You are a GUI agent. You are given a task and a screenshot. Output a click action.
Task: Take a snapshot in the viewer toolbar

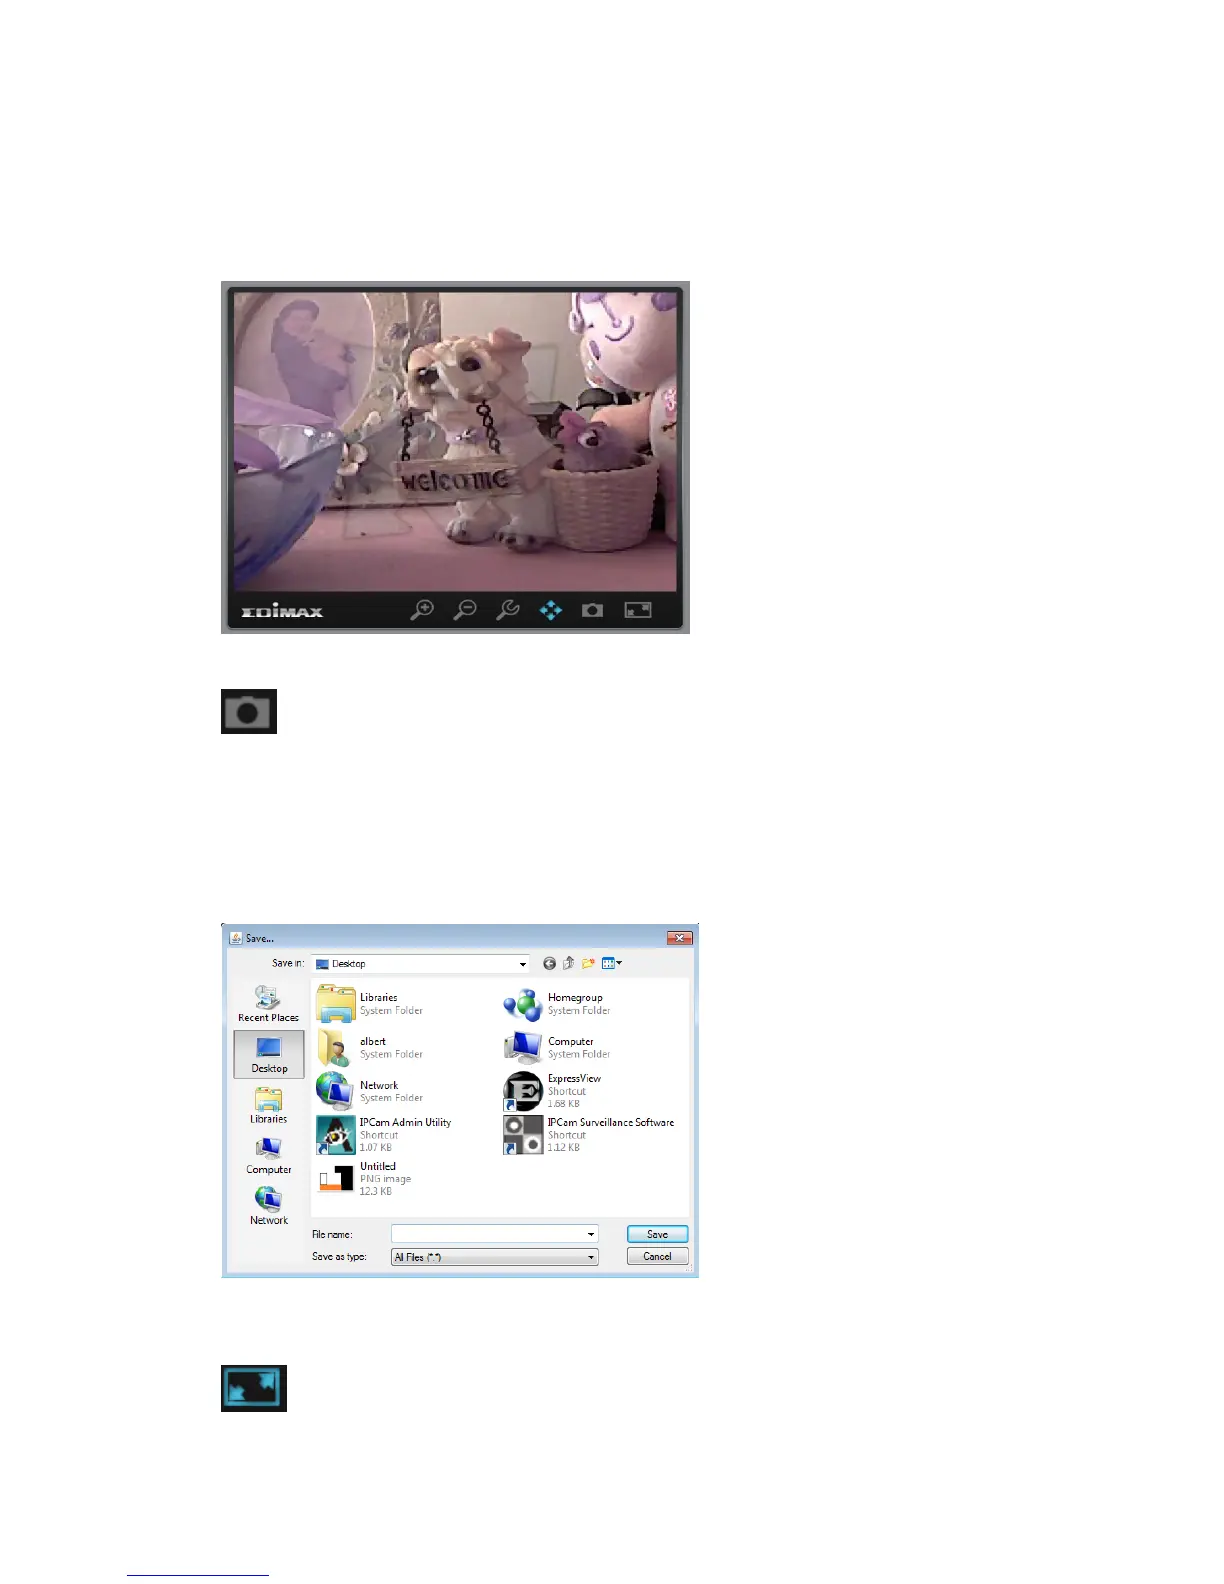point(592,610)
